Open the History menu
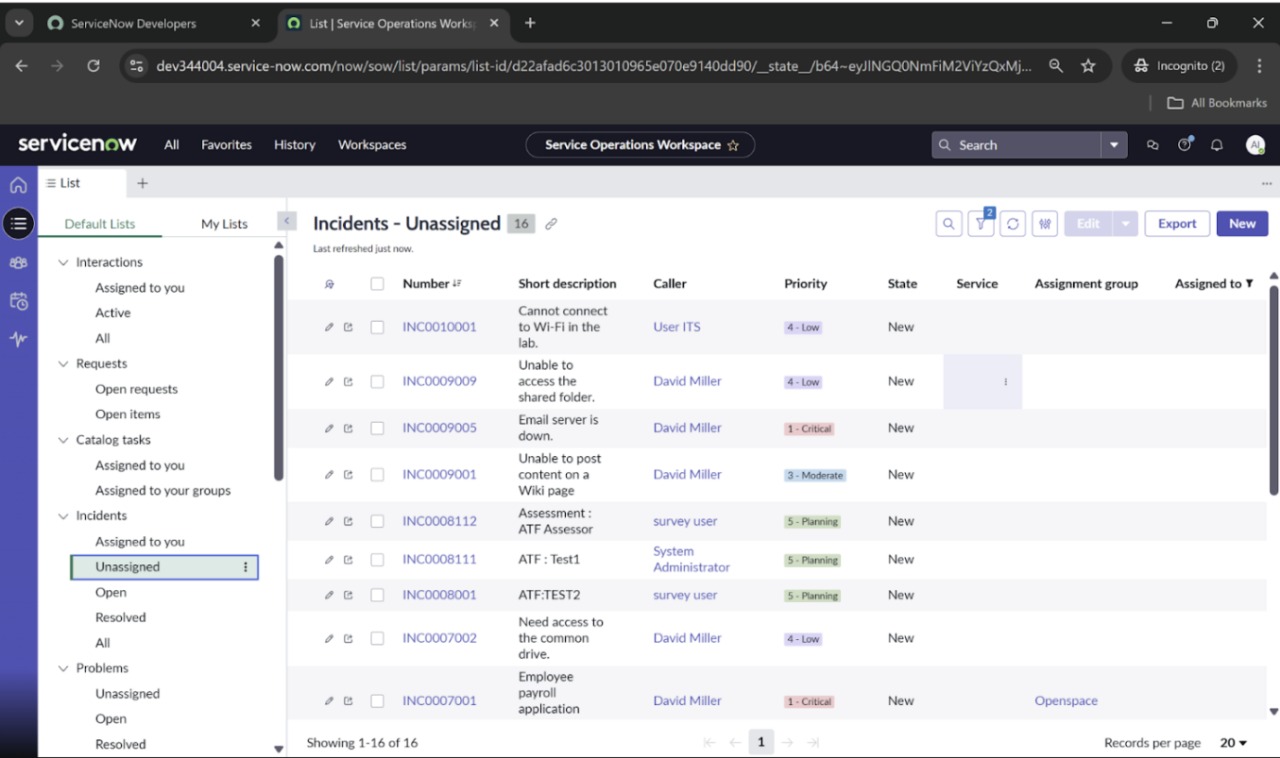Image resolution: width=1280 pixels, height=758 pixels. (295, 145)
